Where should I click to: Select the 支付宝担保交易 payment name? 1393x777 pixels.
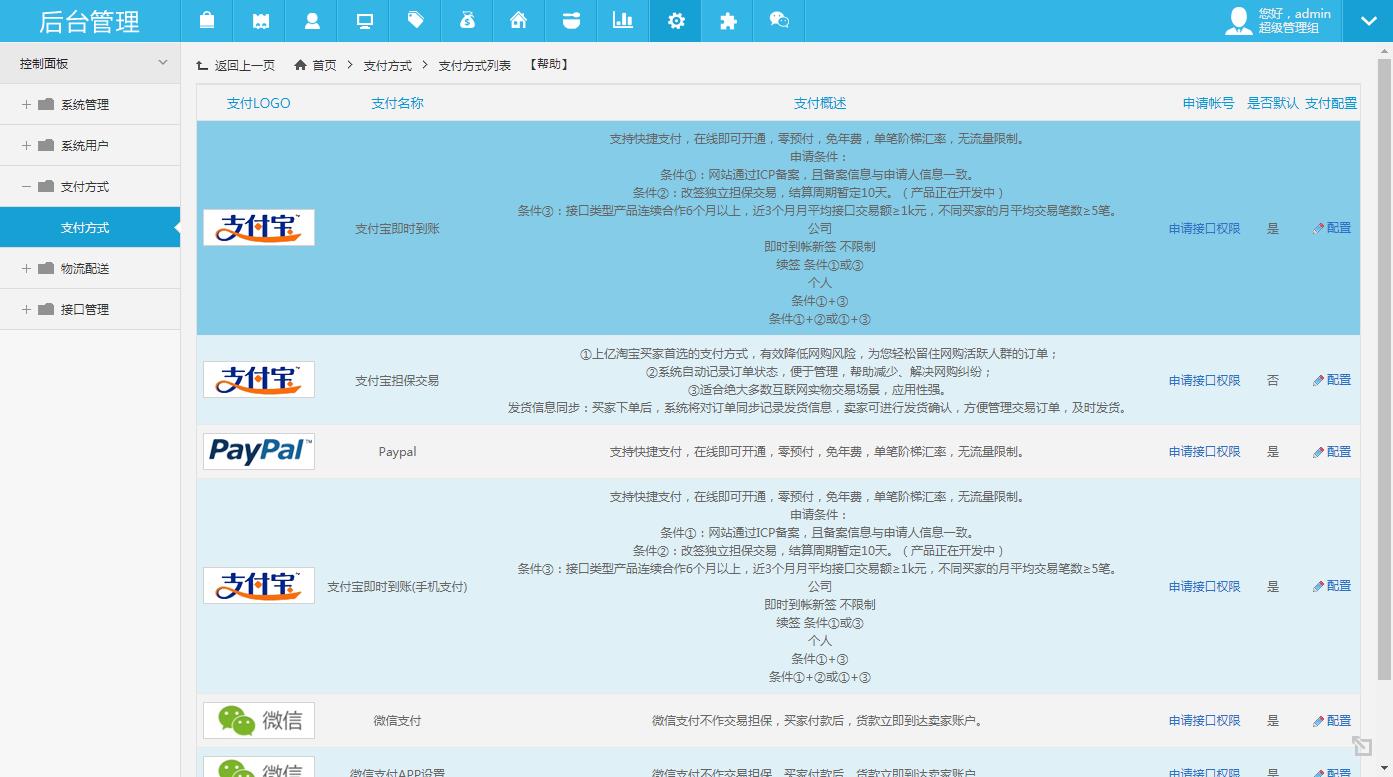click(x=397, y=381)
